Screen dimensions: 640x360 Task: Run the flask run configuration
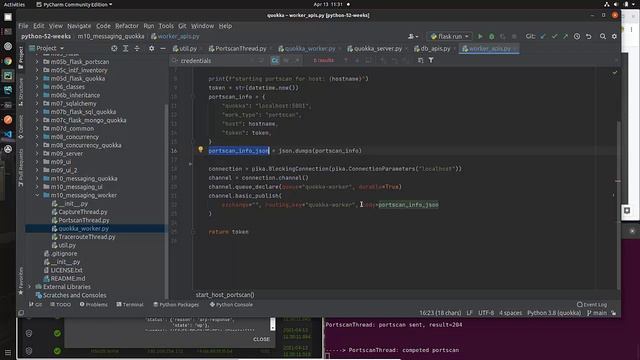coord(480,36)
